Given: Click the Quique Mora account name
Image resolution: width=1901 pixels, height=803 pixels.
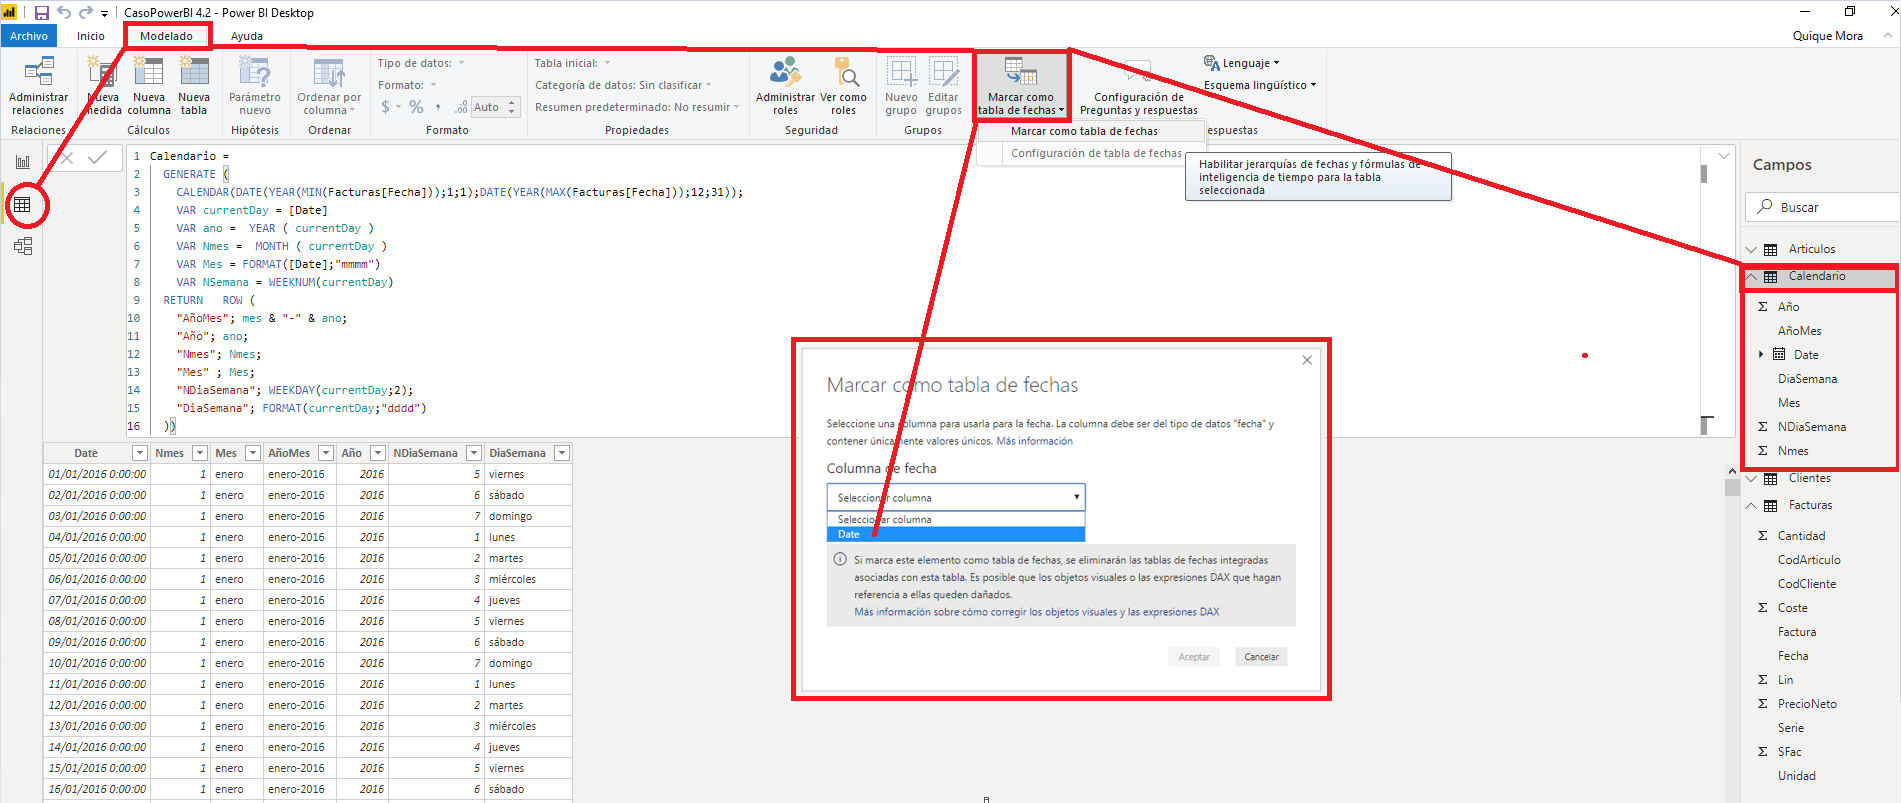Looking at the screenshot, I should [x=1827, y=36].
